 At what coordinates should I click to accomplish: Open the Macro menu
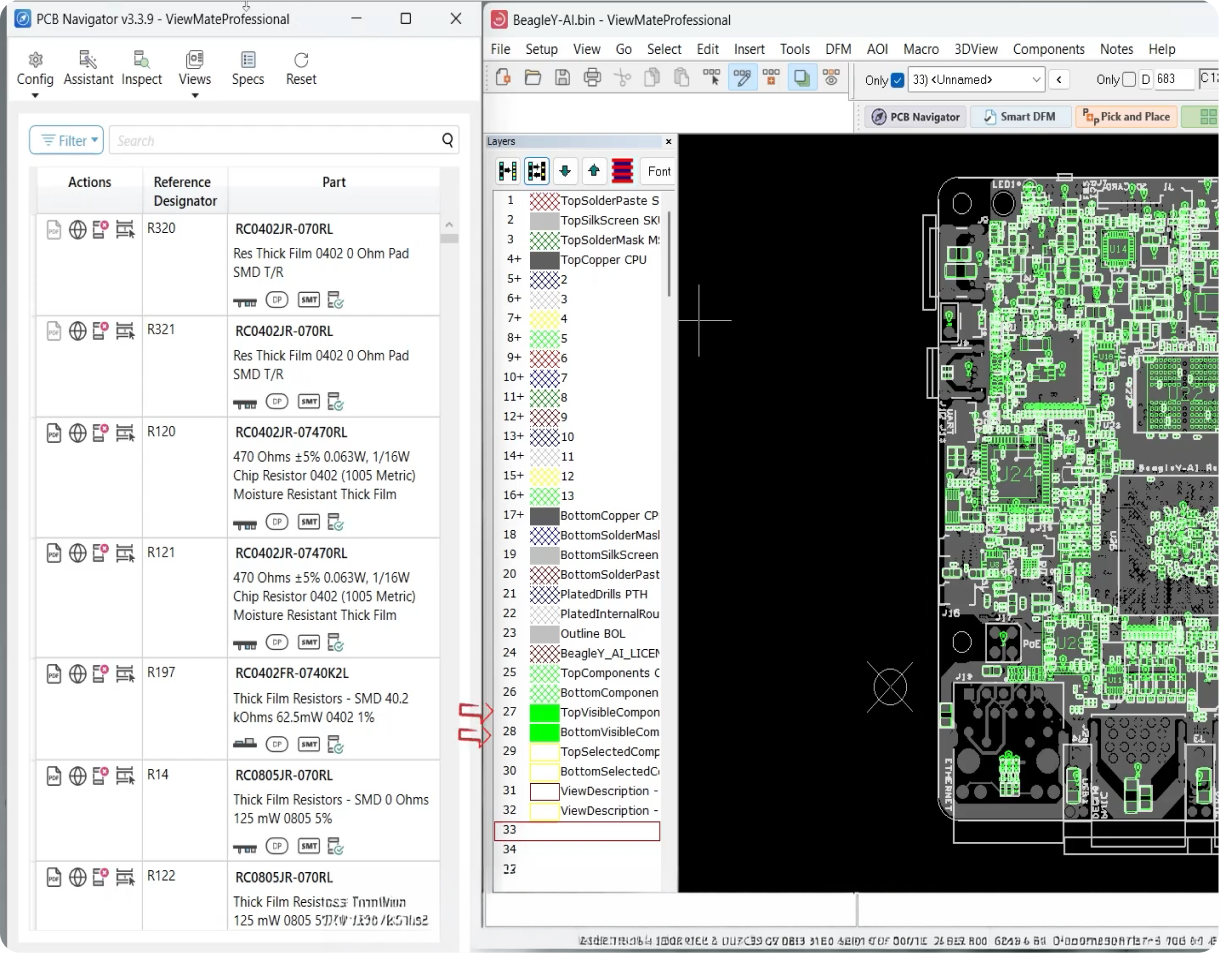point(921,49)
